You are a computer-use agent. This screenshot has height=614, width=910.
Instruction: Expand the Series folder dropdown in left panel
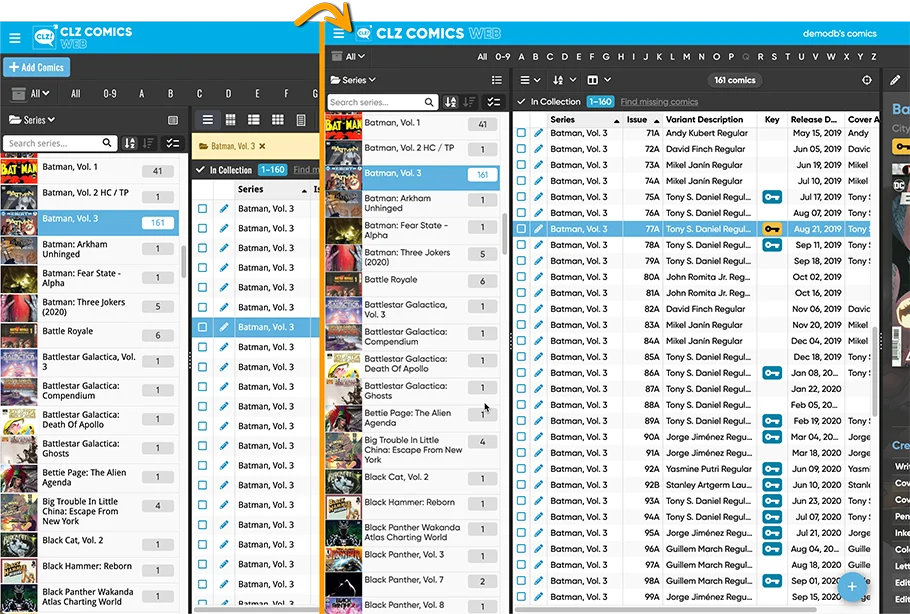click(32, 120)
